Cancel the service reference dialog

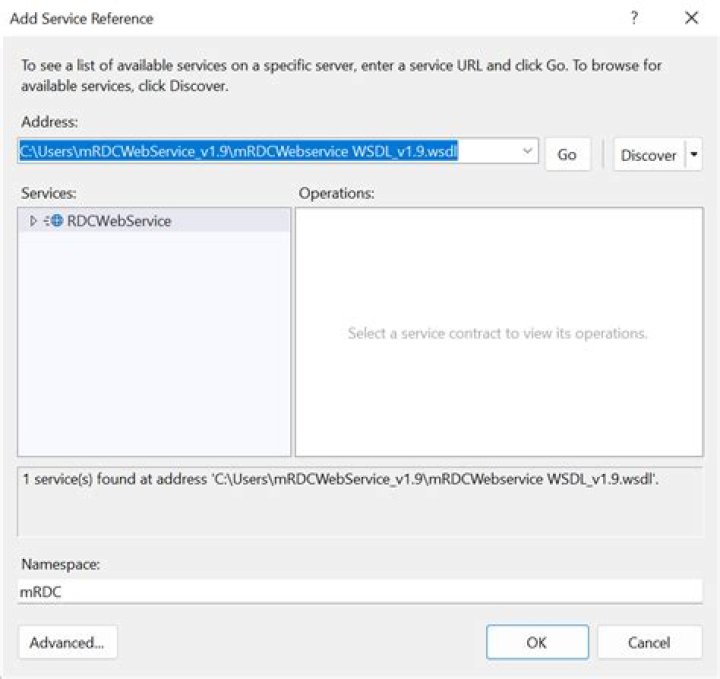coord(649,642)
